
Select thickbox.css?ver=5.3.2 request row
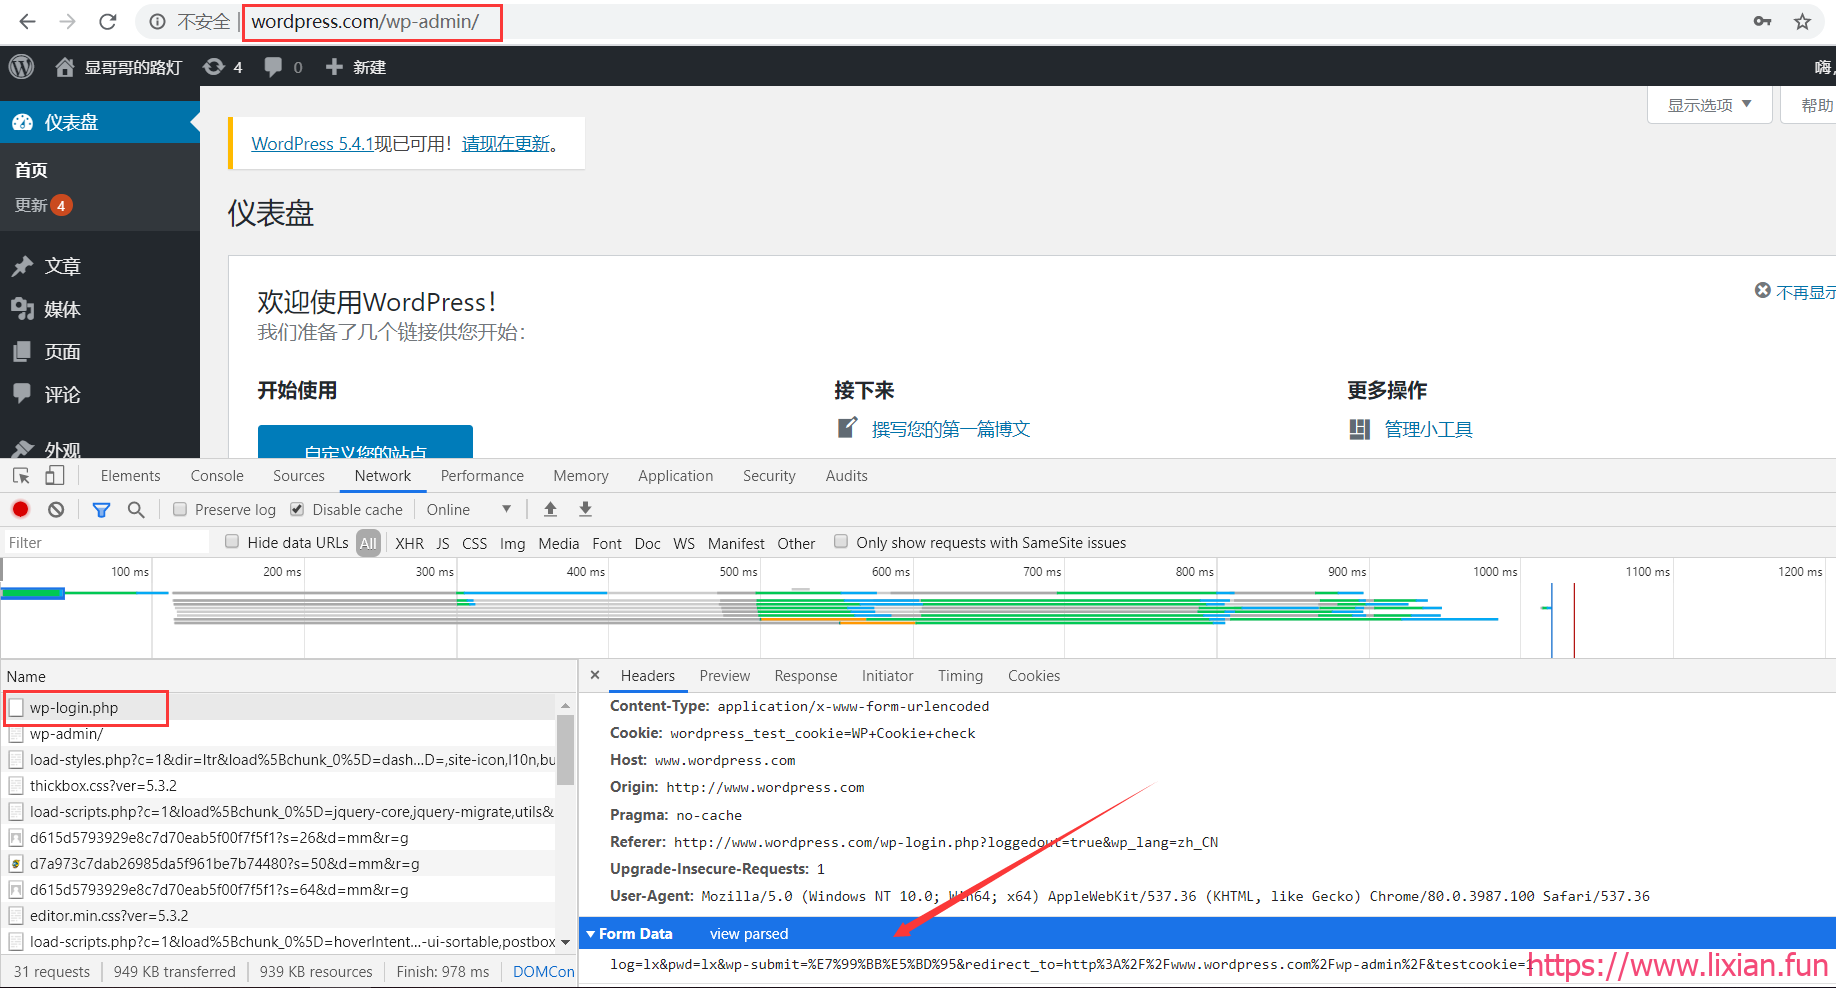coord(280,785)
